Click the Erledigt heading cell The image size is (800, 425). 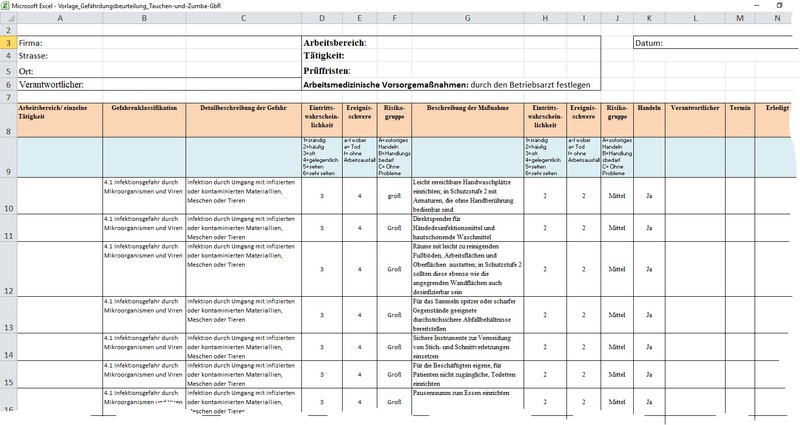pos(776,107)
